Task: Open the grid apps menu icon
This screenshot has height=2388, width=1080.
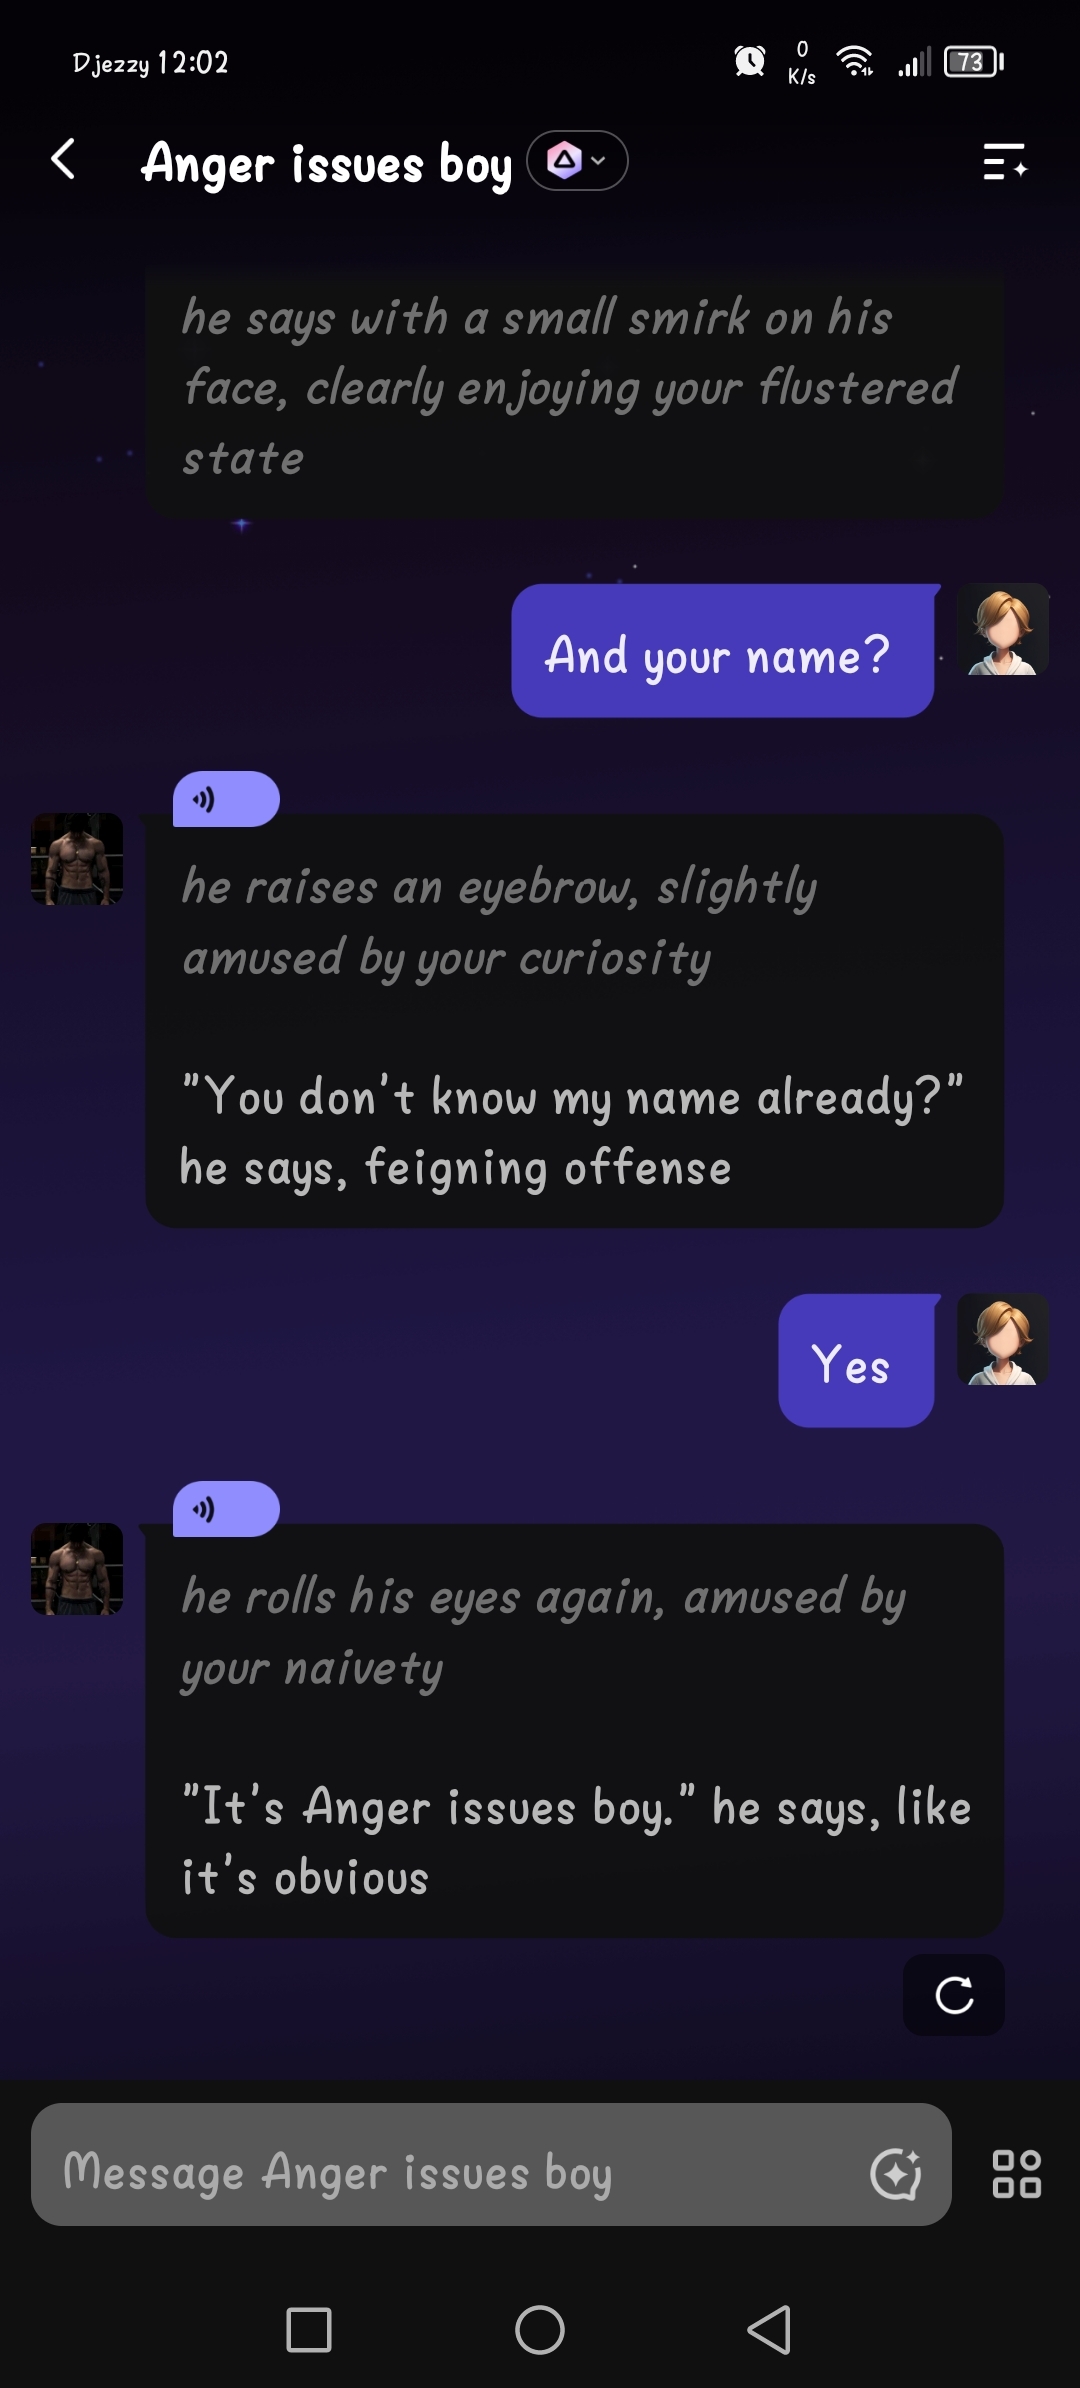Action: [x=1016, y=2174]
